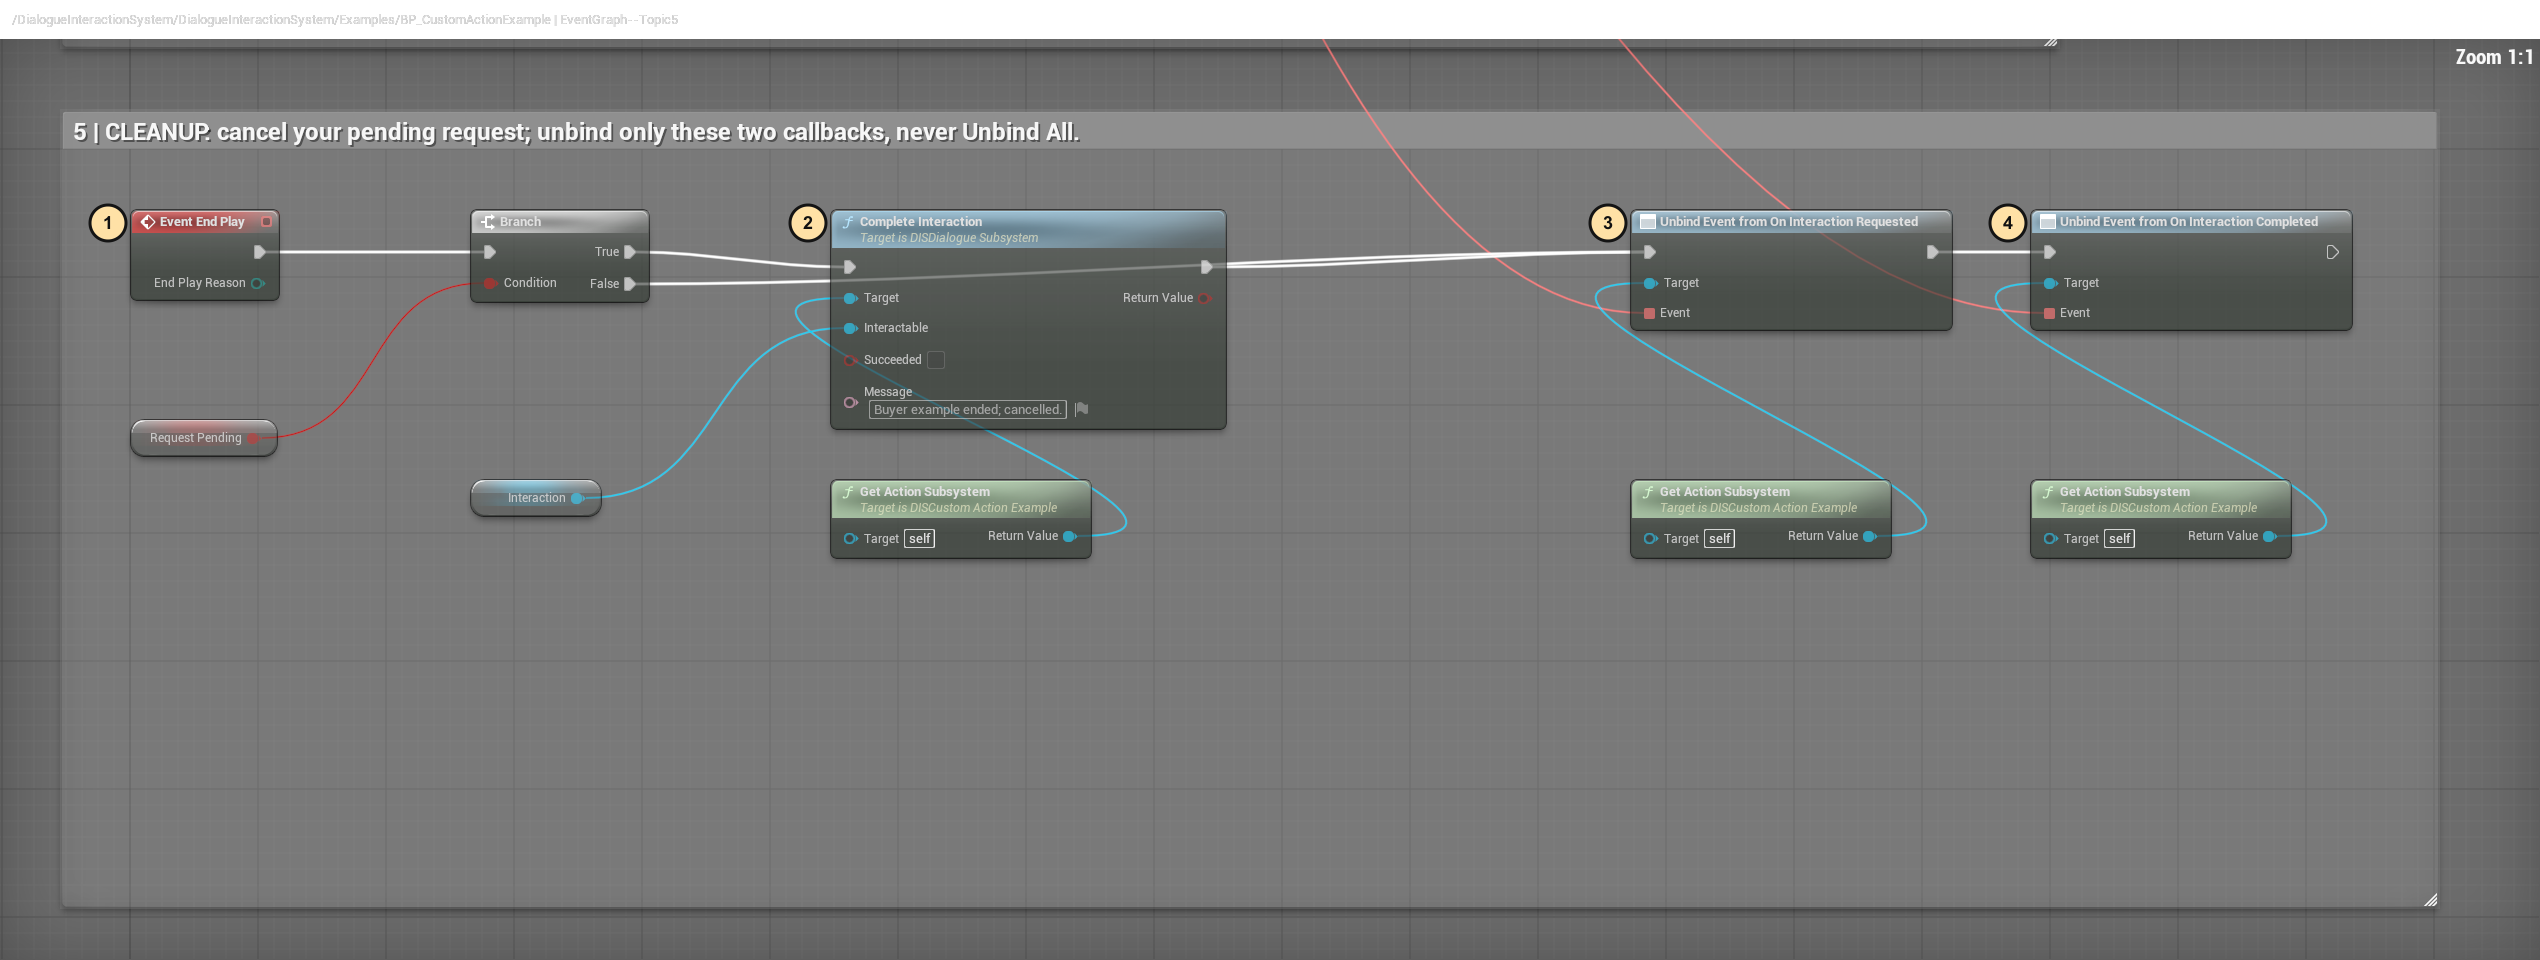This screenshot has height=960, width=2540.
Task: Click the Event End Play execution output pin
Action: [260, 252]
